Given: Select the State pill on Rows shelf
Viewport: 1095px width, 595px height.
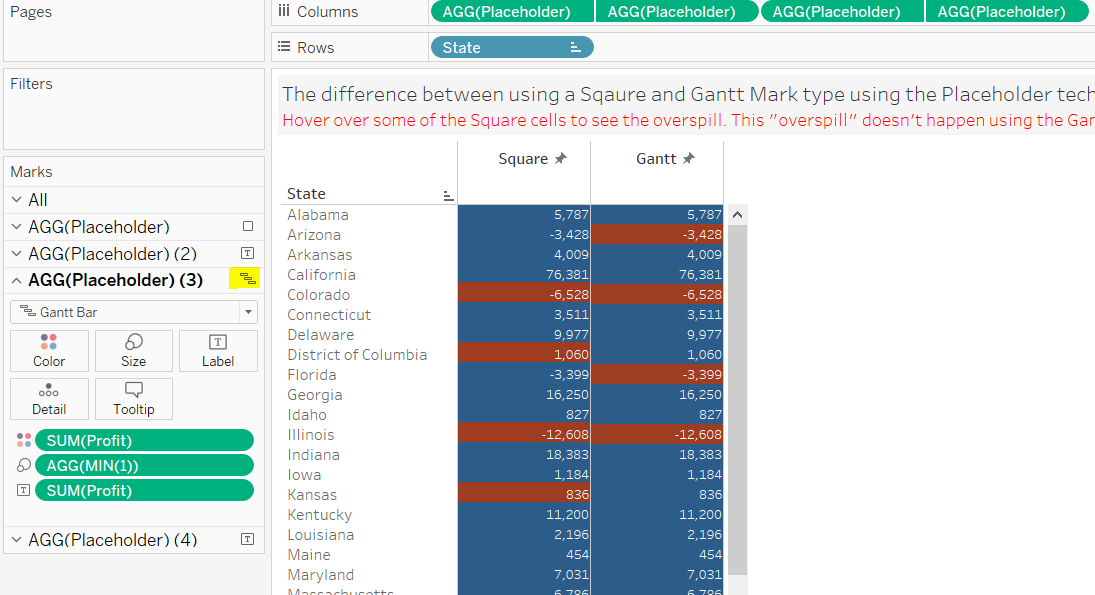Looking at the screenshot, I should point(512,47).
